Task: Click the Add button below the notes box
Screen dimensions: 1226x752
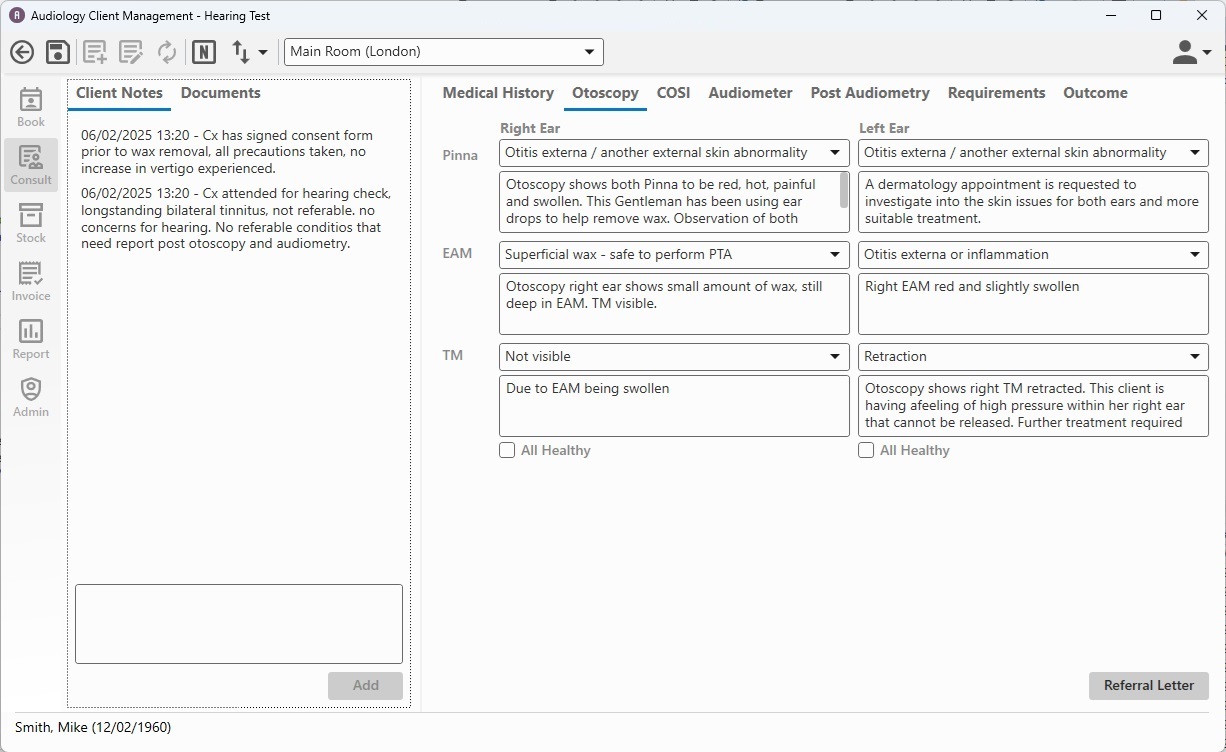Action: tap(365, 685)
